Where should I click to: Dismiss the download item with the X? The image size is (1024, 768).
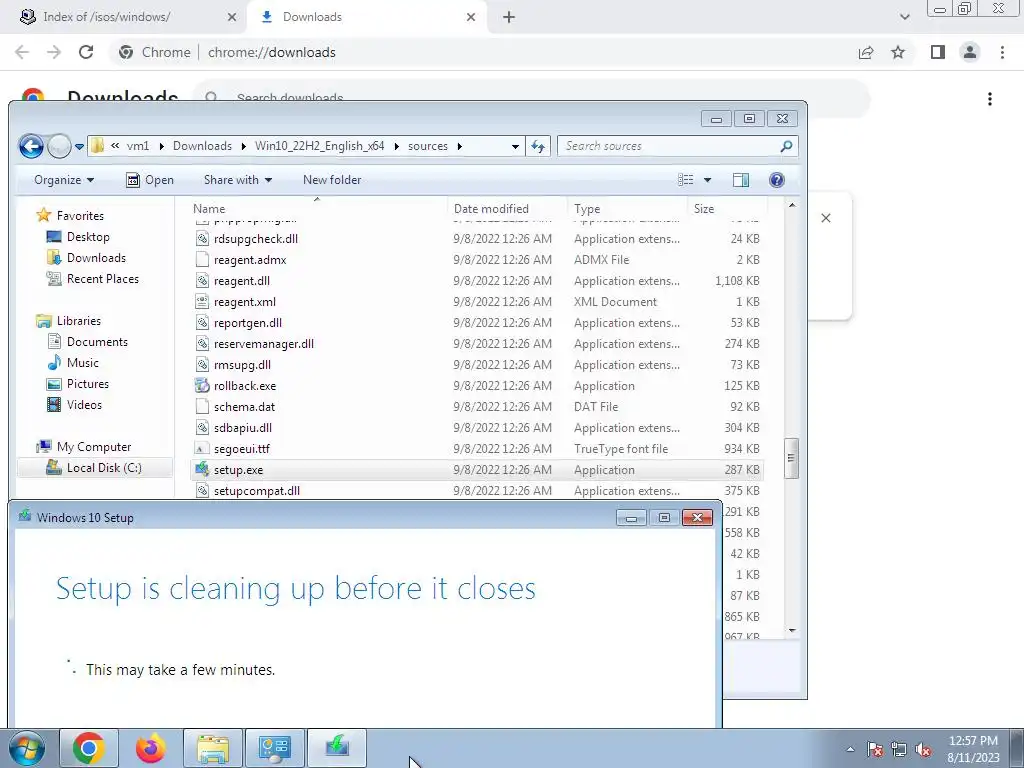(825, 218)
